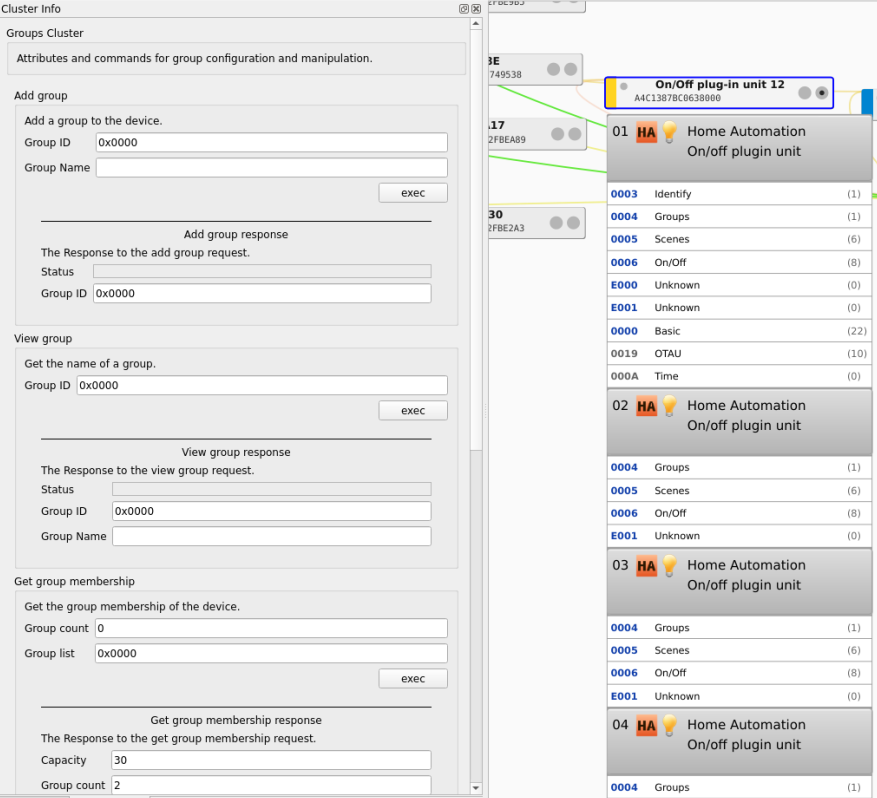The height and width of the screenshot is (798, 877).
Task: Focus the Add group Group ID field
Action: [271, 143]
